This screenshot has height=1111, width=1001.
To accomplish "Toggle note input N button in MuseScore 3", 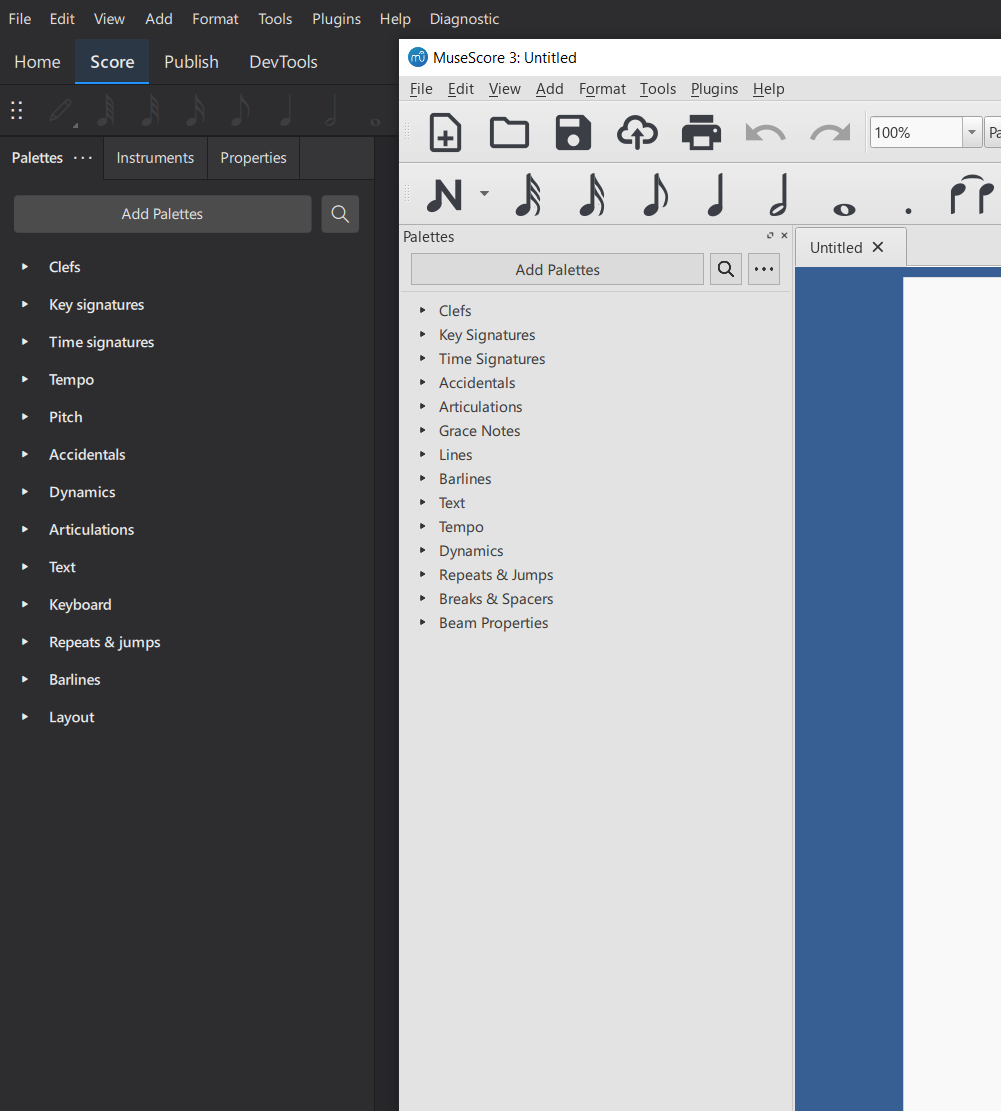I will tap(445, 195).
